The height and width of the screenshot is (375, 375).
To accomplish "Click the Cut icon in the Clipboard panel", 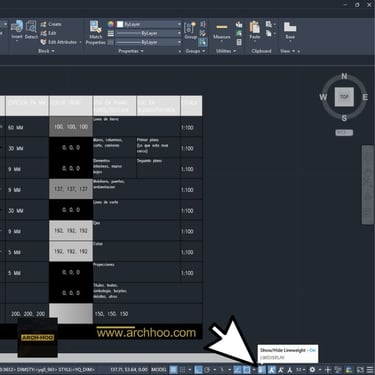I will coord(269,24).
